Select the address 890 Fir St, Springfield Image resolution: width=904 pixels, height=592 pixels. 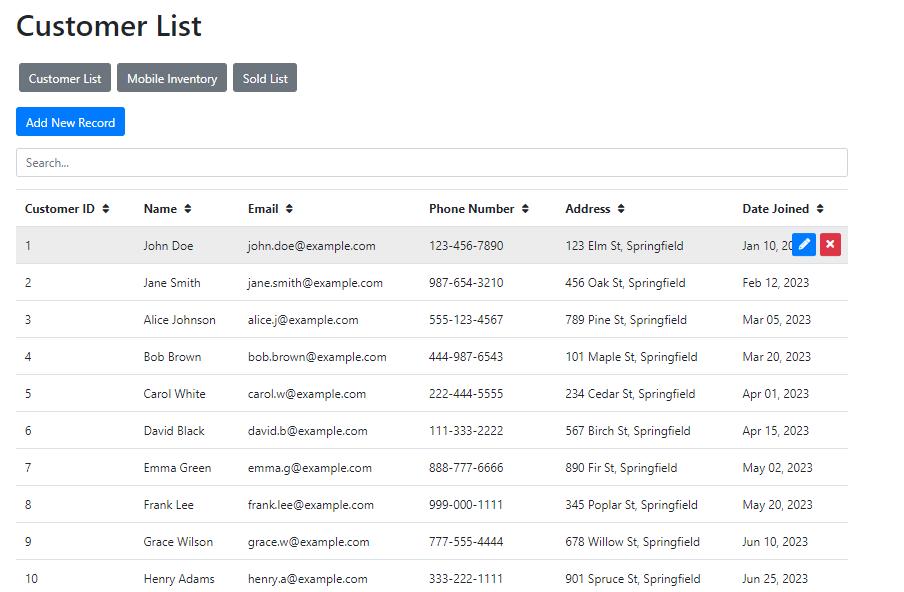621,467
